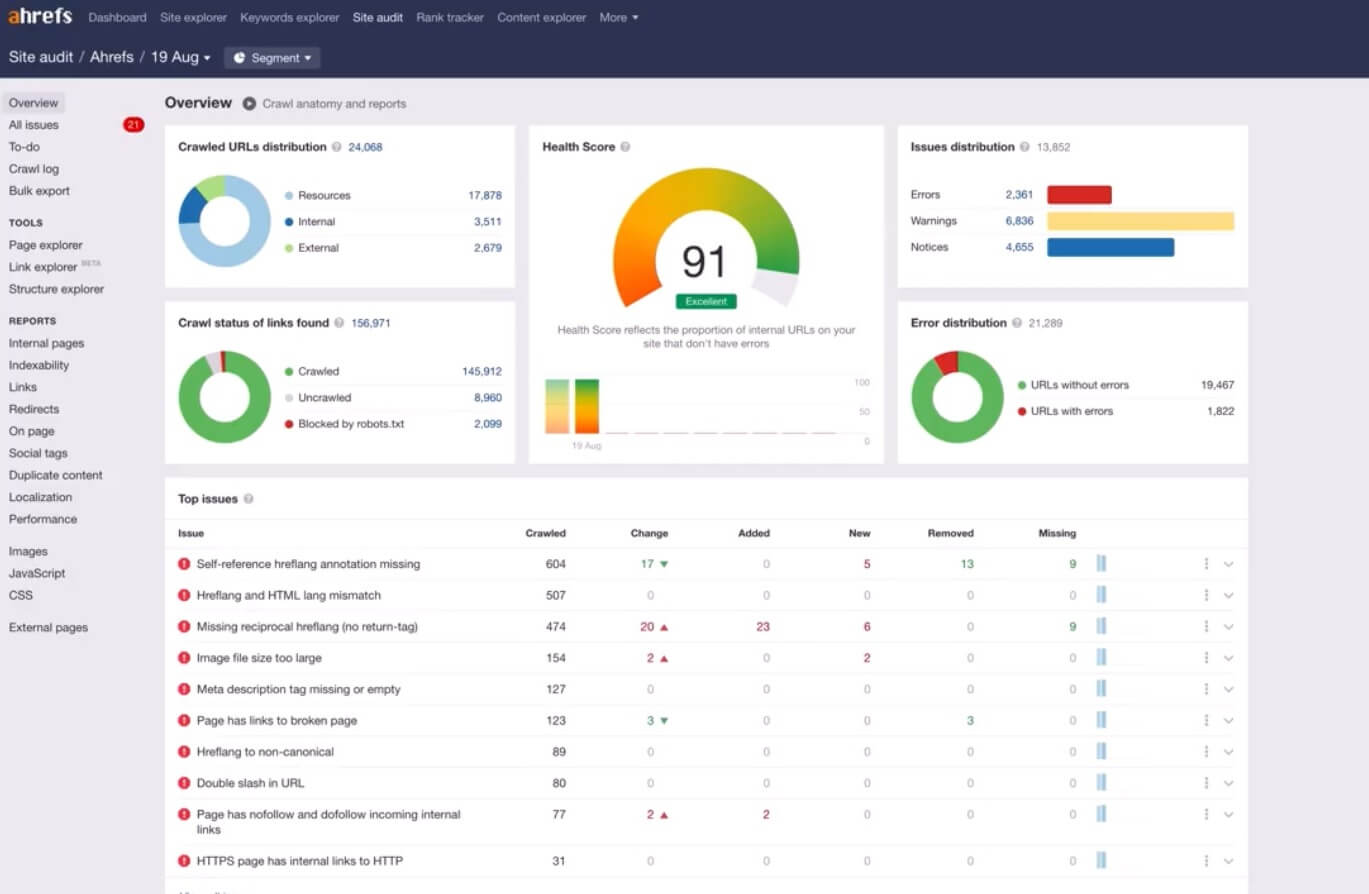Play the Crawl anatomy and reports video

click(x=249, y=103)
